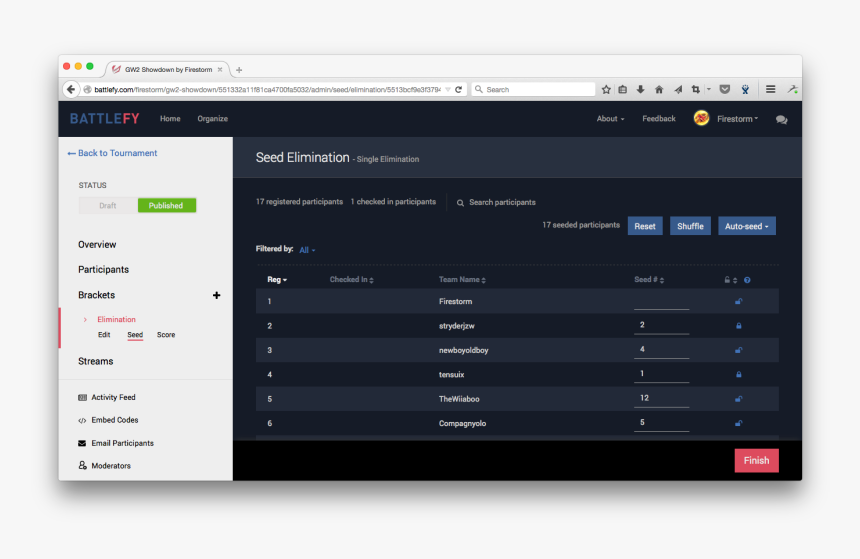The height and width of the screenshot is (559, 860).
Task: Open the Participants section
Action: point(103,270)
